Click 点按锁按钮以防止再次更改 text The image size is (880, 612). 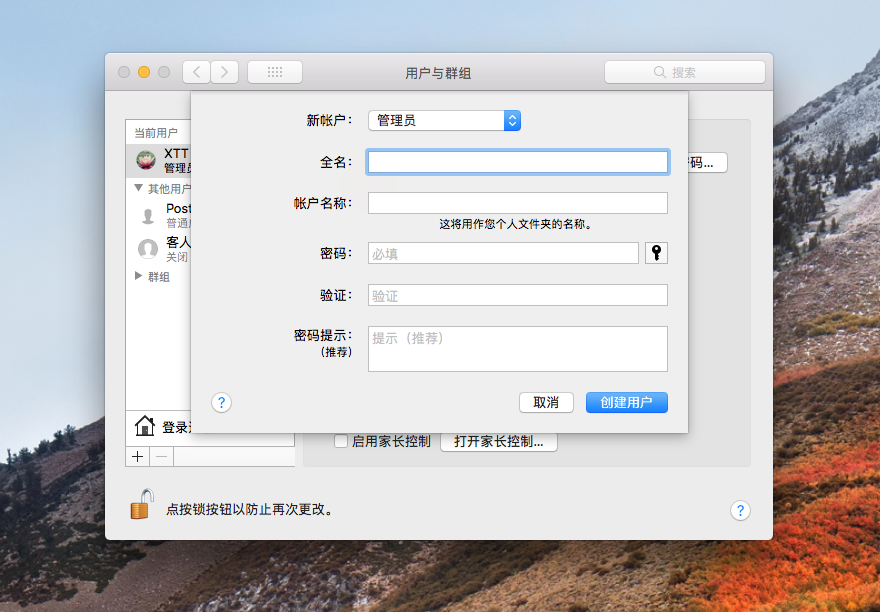tap(250, 510)
